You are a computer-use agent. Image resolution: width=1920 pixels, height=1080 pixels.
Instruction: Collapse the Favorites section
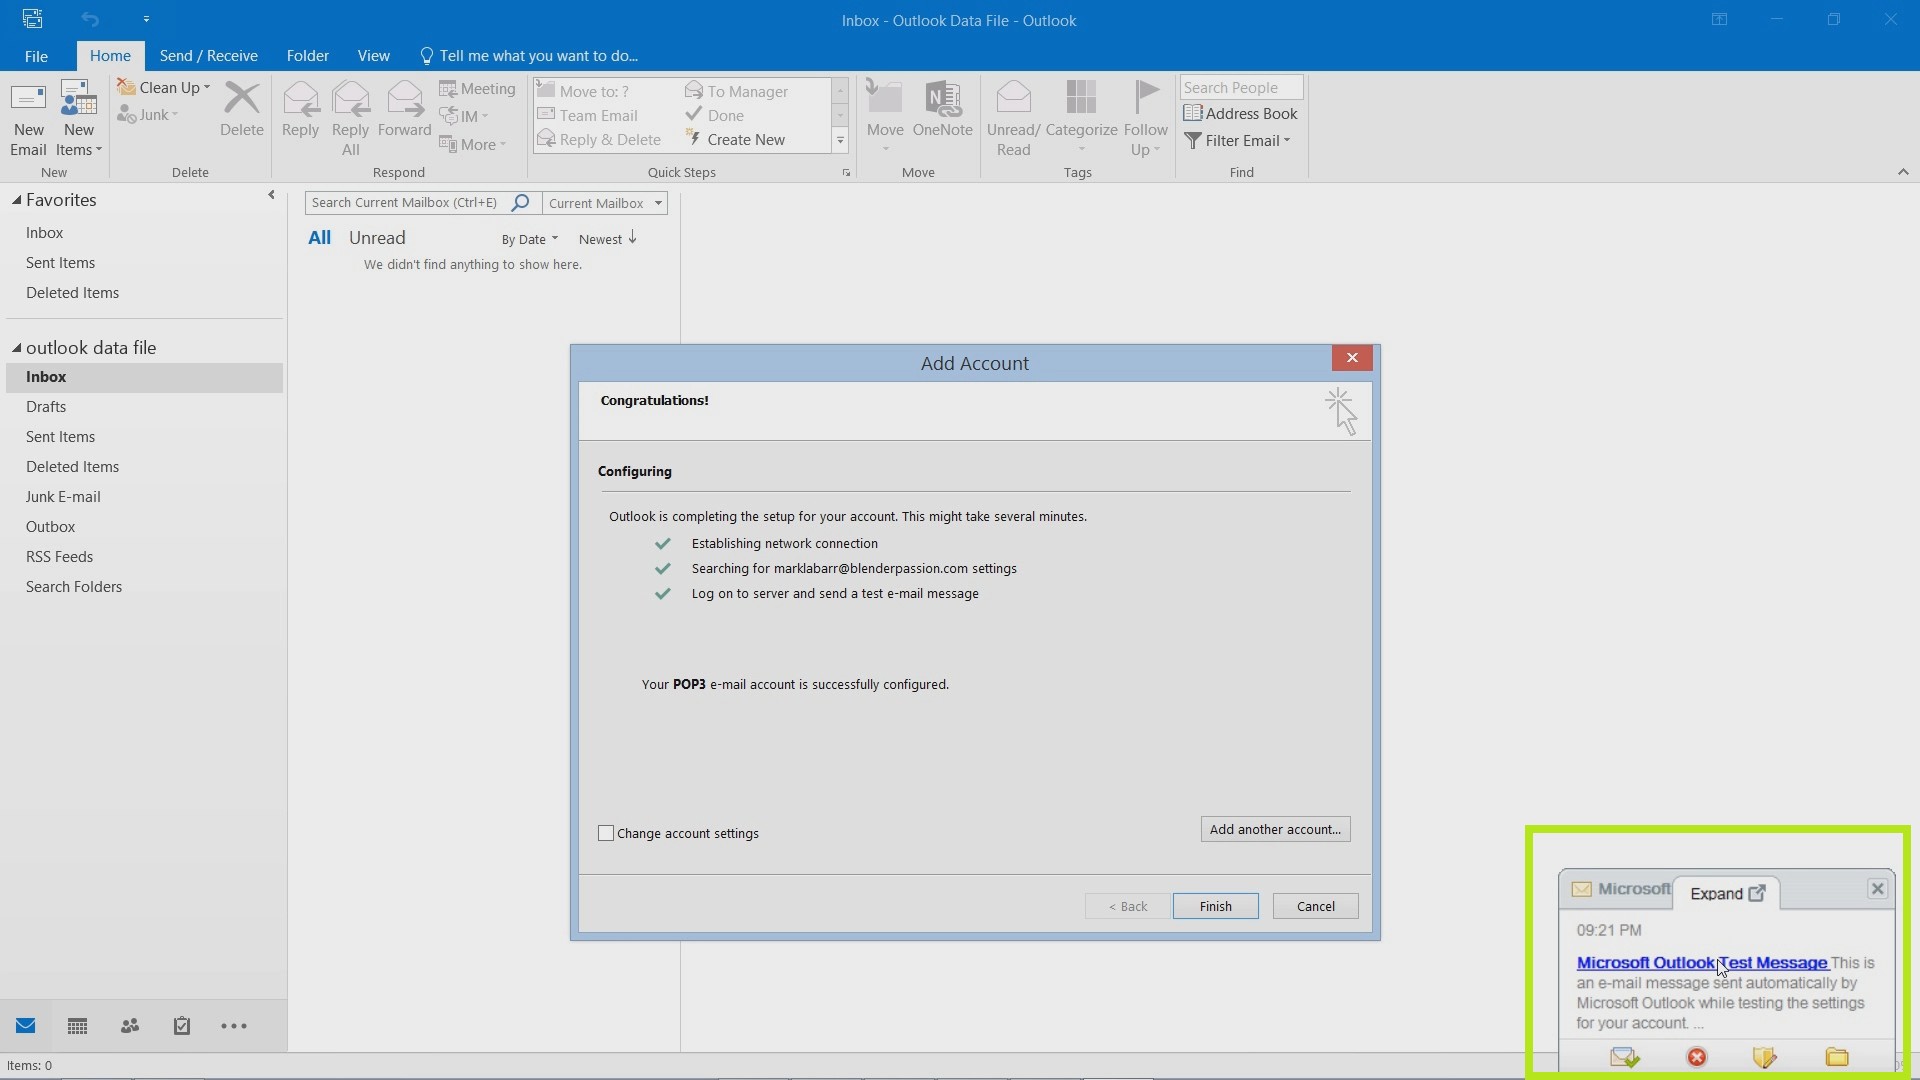16,200
